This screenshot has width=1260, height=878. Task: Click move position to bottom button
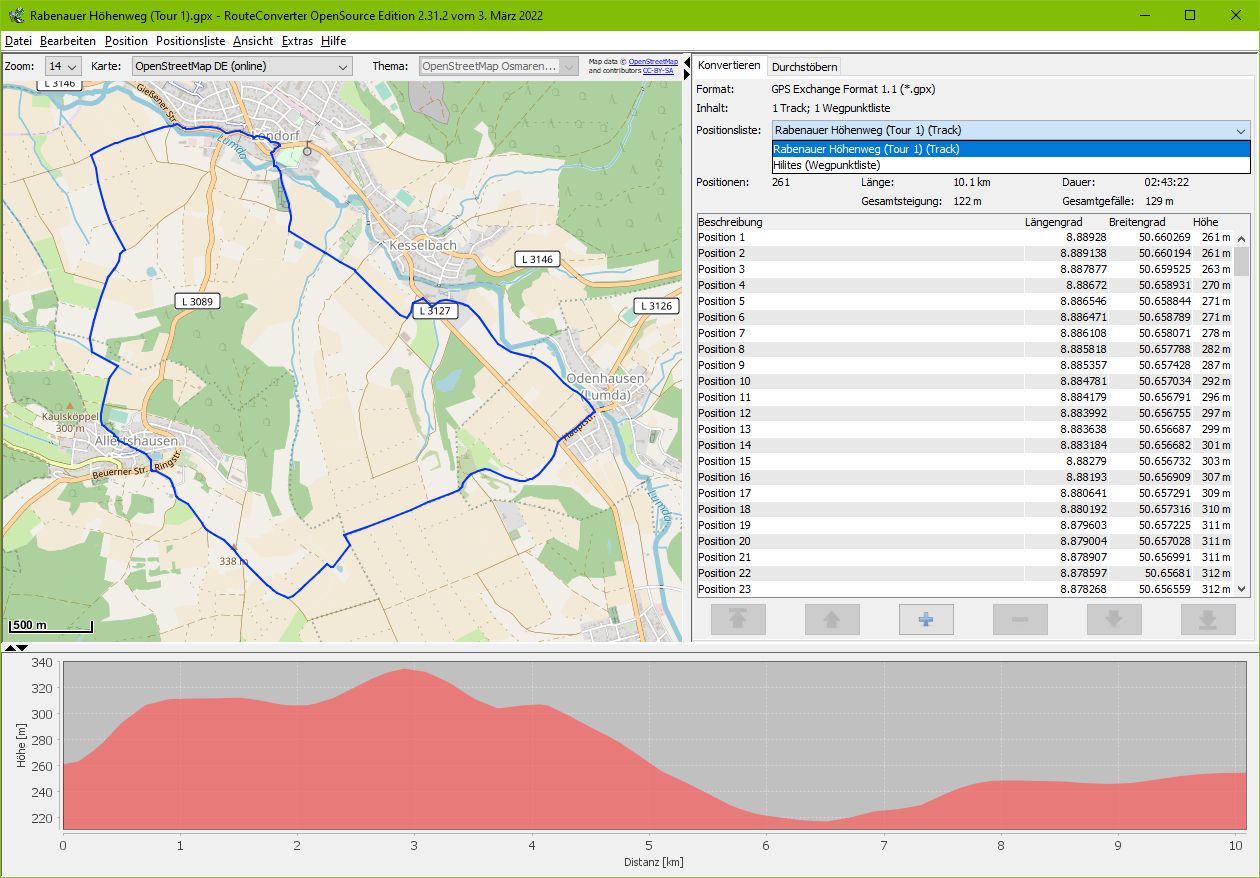point(1208,620)
